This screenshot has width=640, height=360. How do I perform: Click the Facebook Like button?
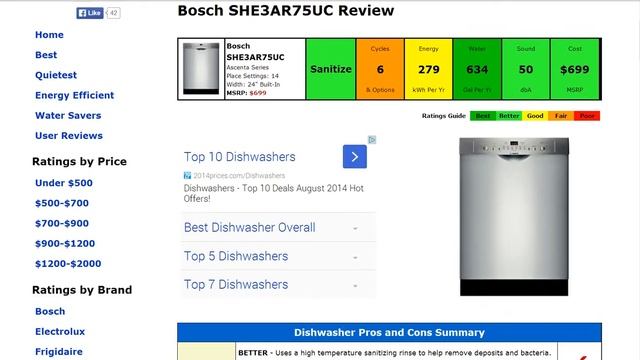point(89,13)
